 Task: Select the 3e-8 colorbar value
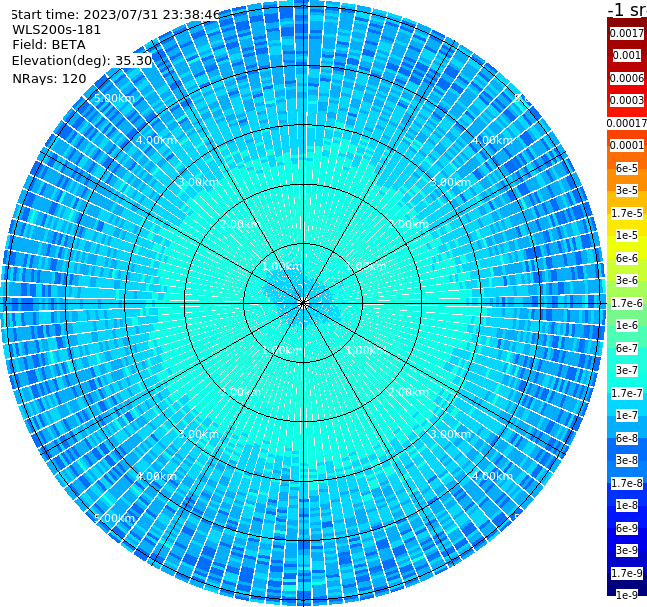click(627, 460)
